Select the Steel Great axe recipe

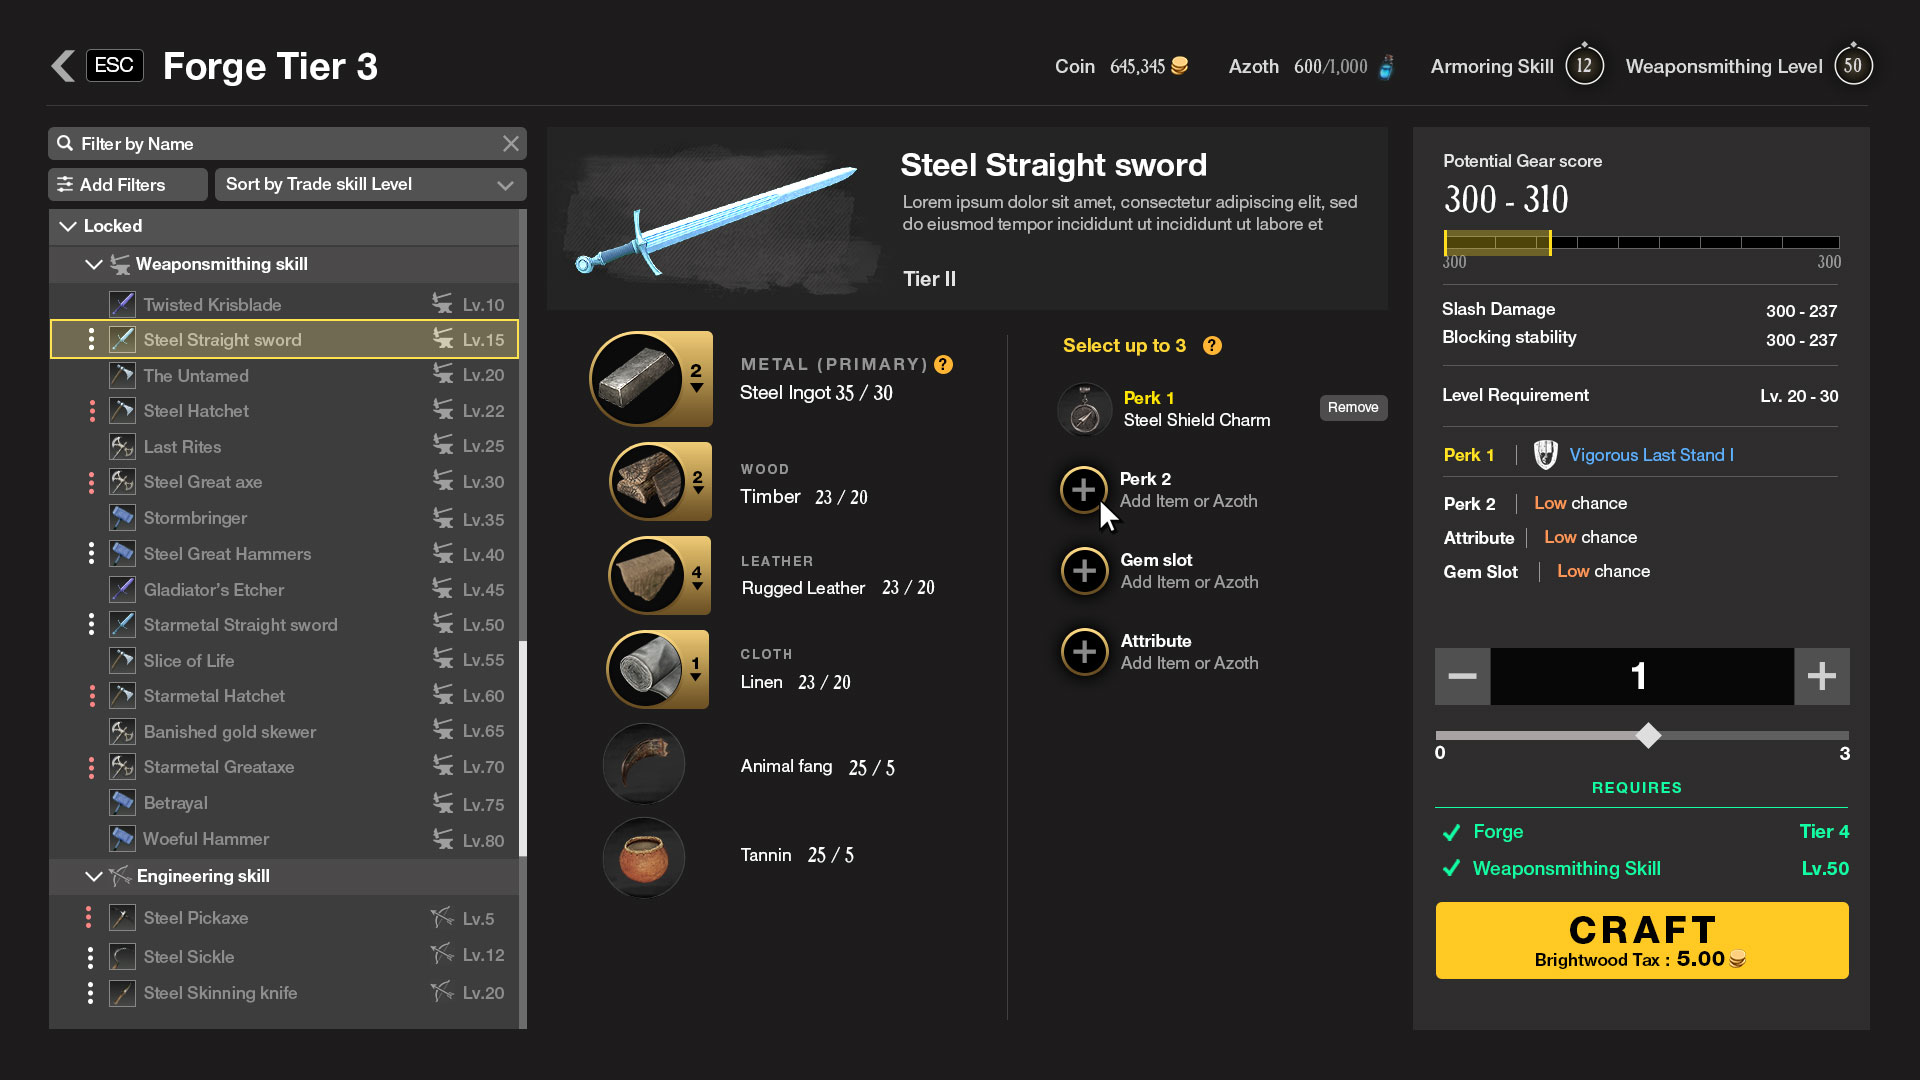[203, 482]
